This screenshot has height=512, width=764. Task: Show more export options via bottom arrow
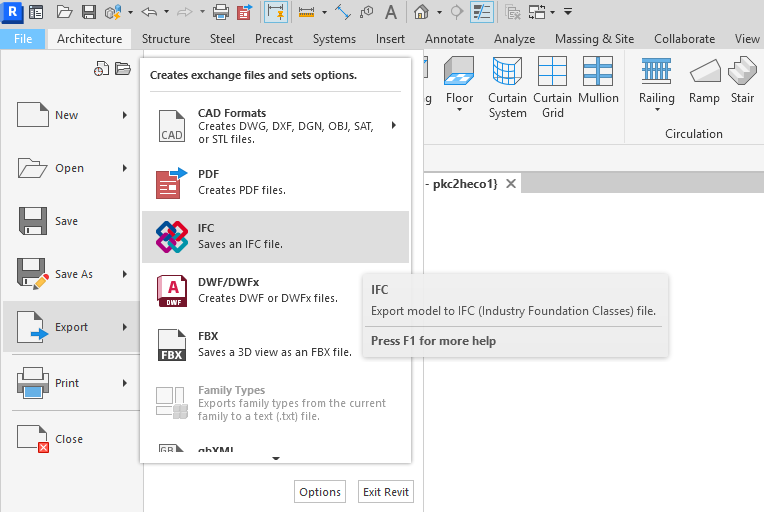tap(276, 458)
